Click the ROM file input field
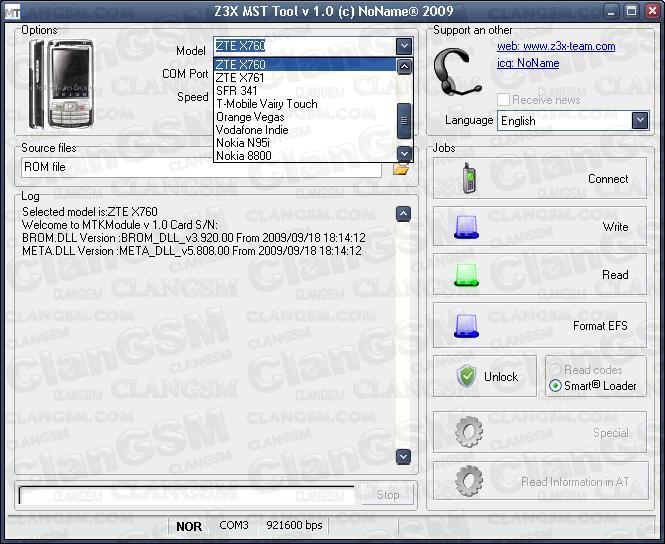Viewport: 665px width, 544px height. coord(201,167)
